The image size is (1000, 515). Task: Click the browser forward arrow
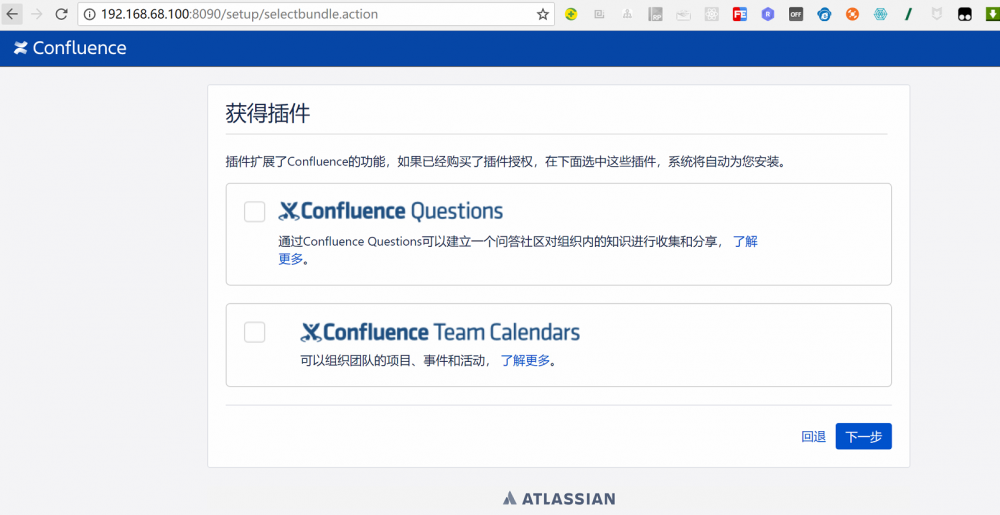tap(36, 14)
